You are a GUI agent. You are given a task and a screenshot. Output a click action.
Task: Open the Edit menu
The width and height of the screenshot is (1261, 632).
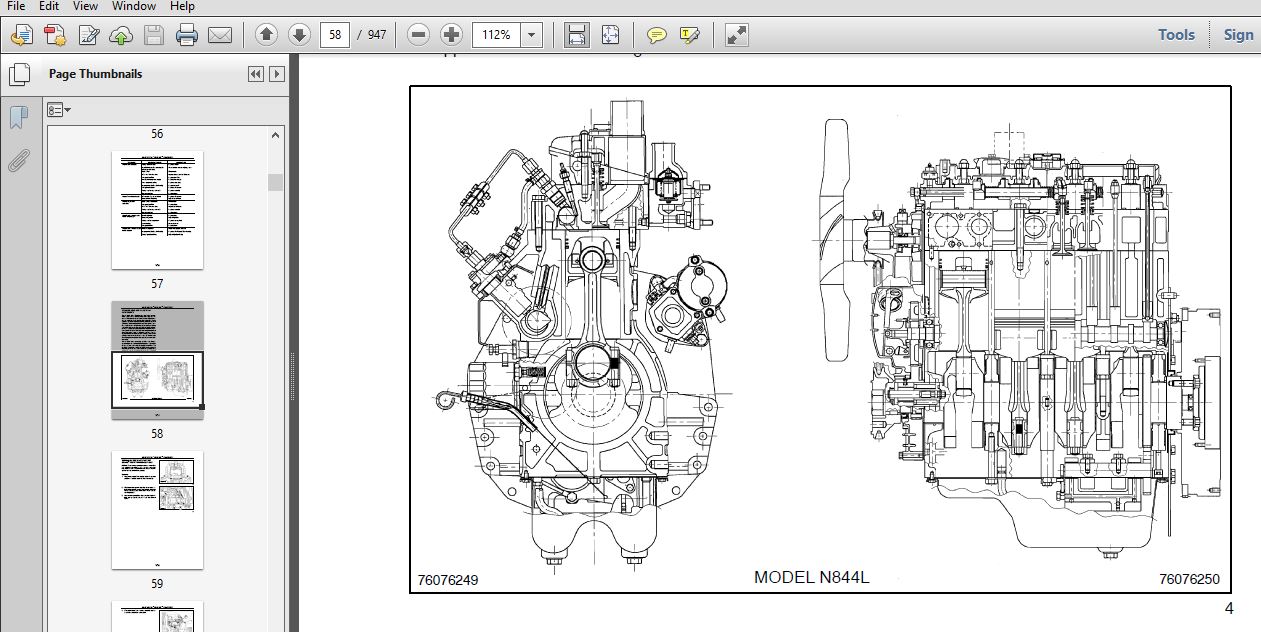pyautogui.click(x=49, y=6)
